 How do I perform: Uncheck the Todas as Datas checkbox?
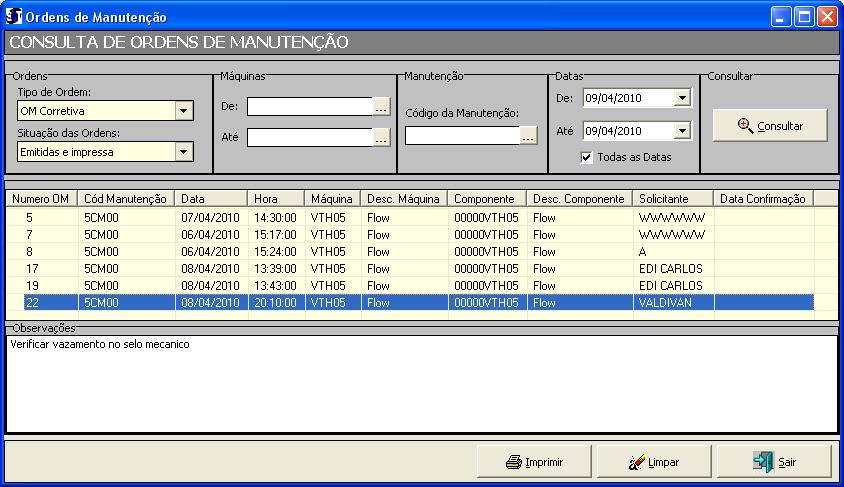click(587, 157)
